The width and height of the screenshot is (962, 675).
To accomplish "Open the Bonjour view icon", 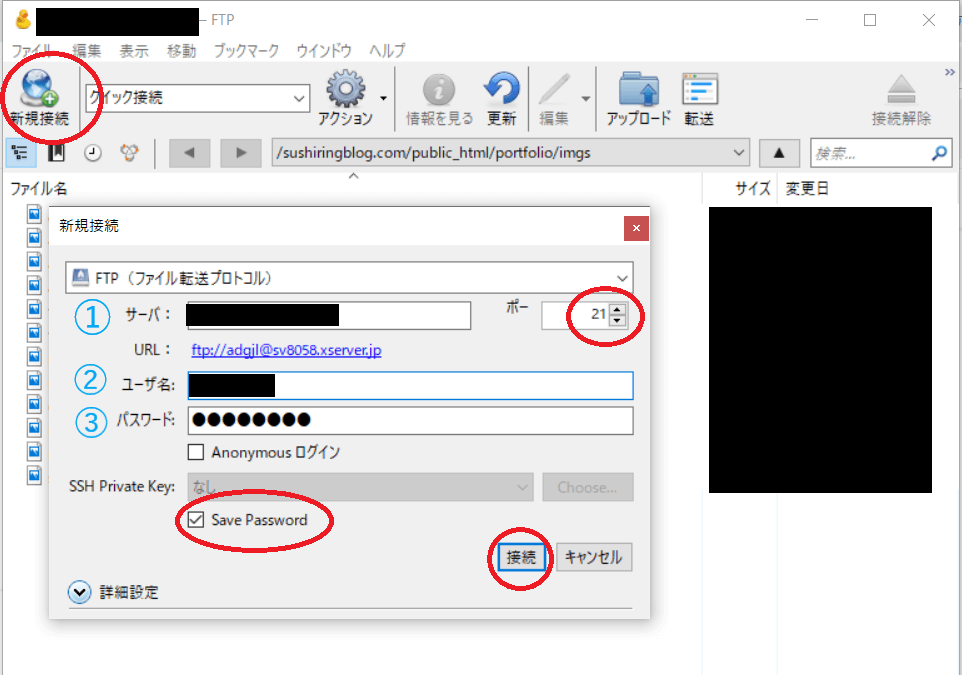I will 129,153.
